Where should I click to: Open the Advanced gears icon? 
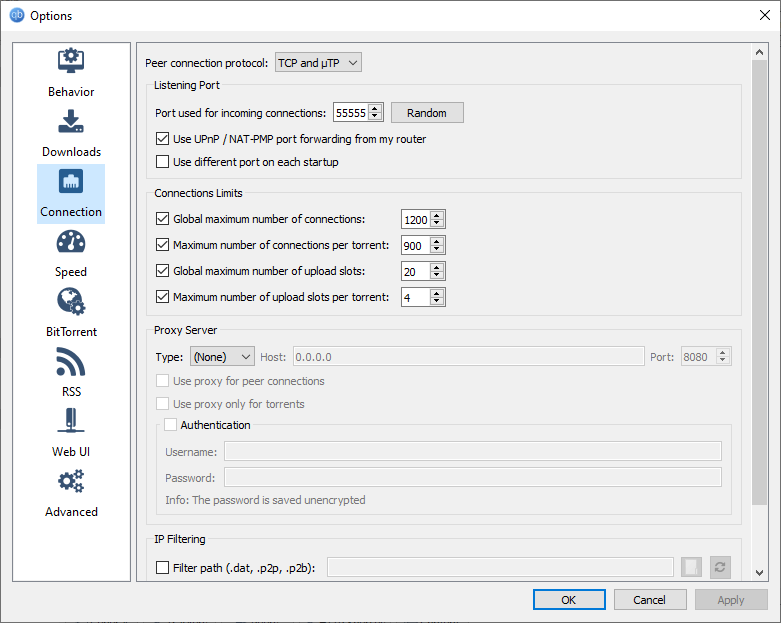[71, 481]
